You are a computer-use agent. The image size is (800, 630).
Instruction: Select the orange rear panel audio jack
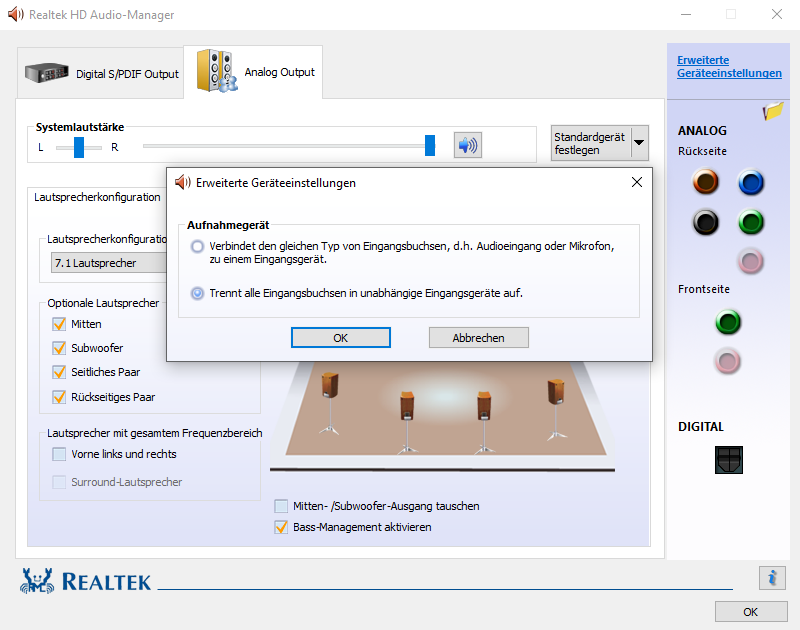705,182
